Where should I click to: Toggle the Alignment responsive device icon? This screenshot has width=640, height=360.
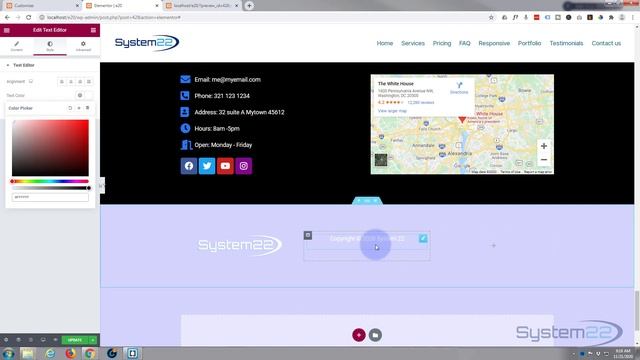(31, 82)
